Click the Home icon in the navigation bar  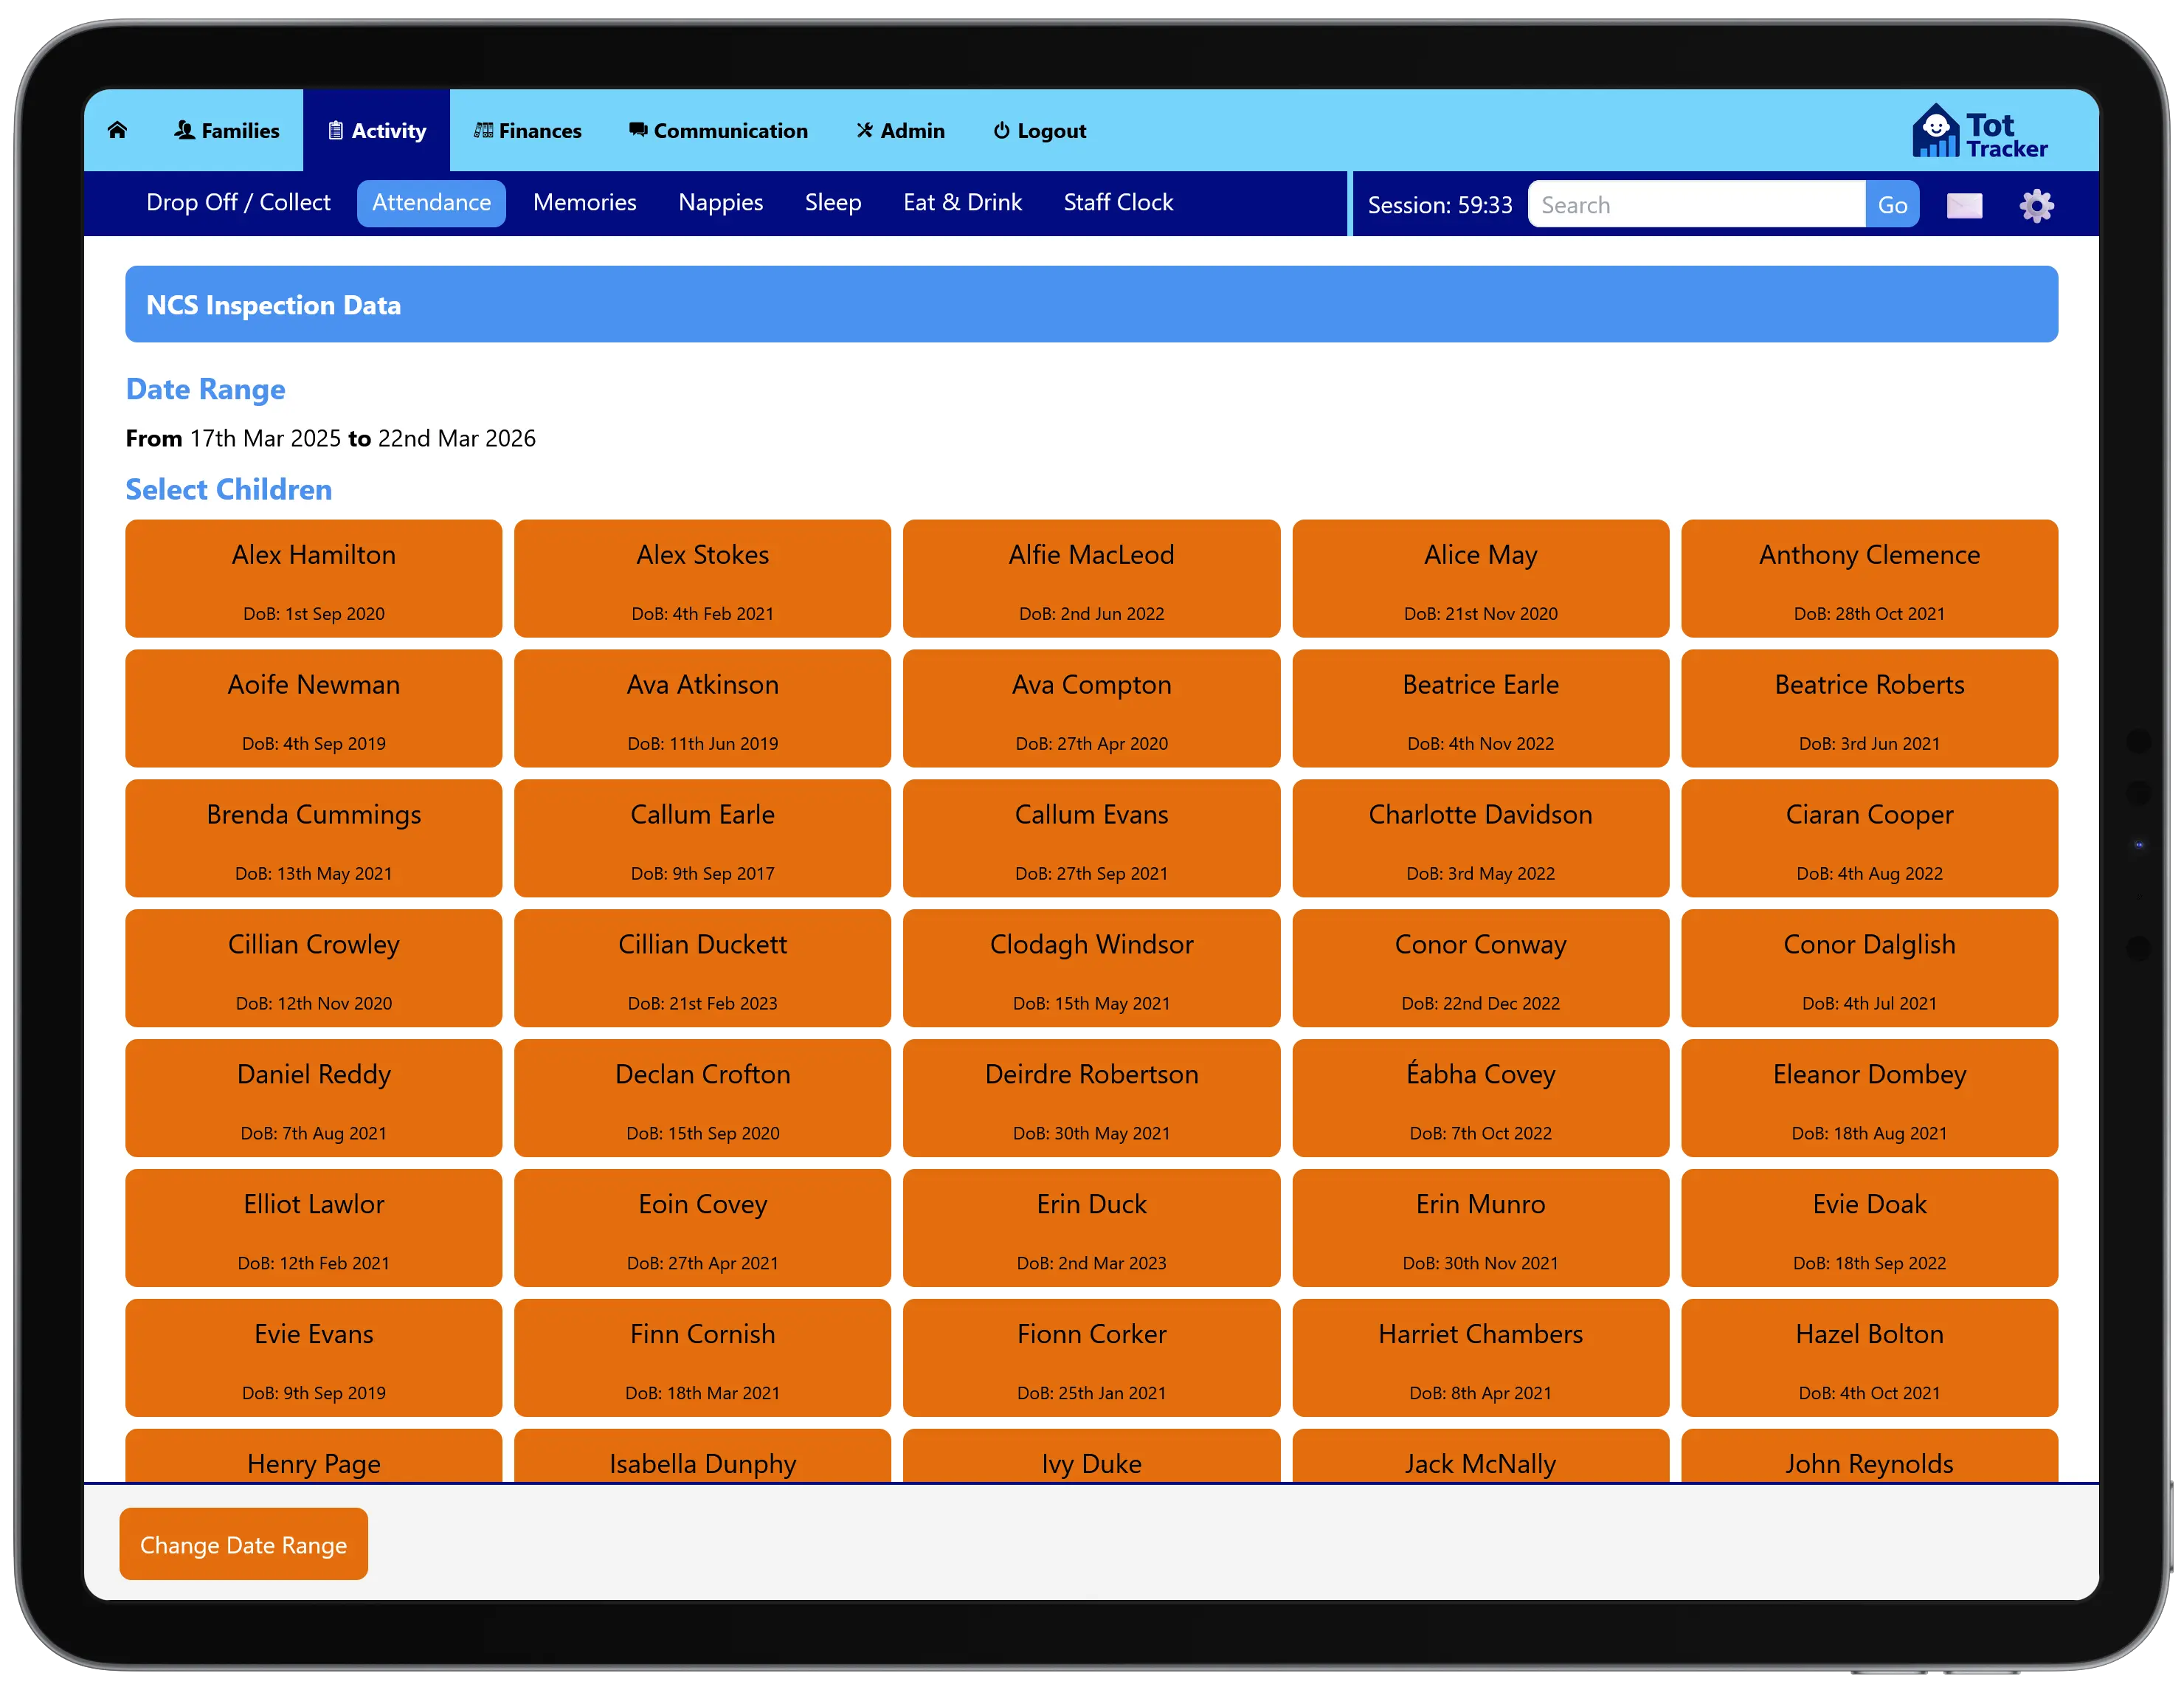point(117,130)
